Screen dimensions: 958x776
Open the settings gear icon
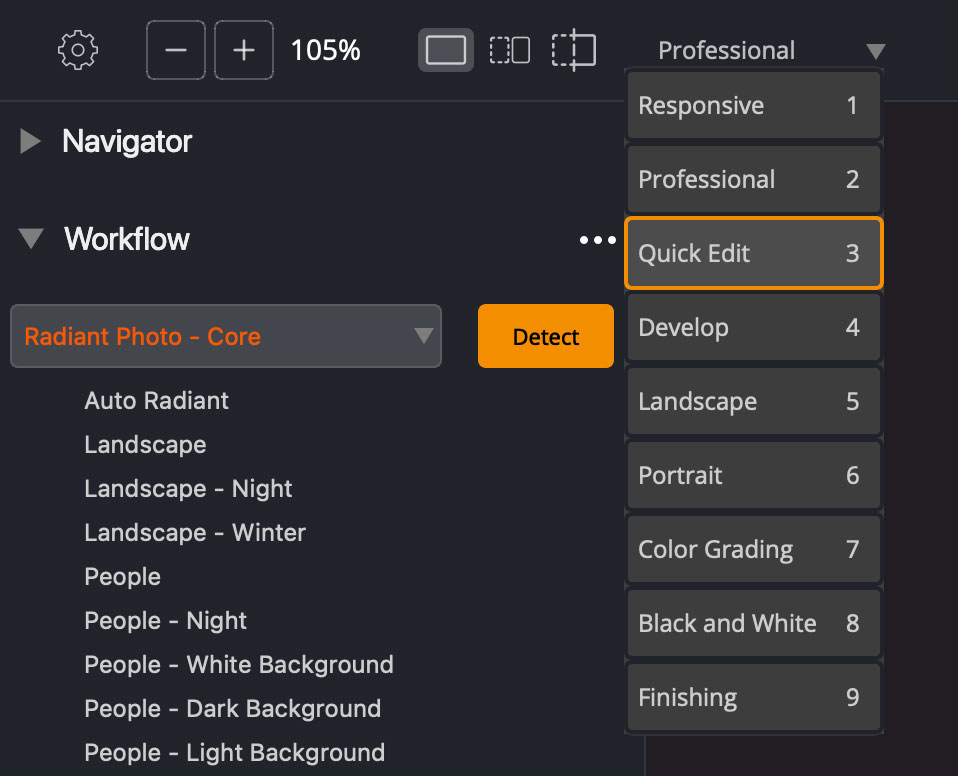77,50
